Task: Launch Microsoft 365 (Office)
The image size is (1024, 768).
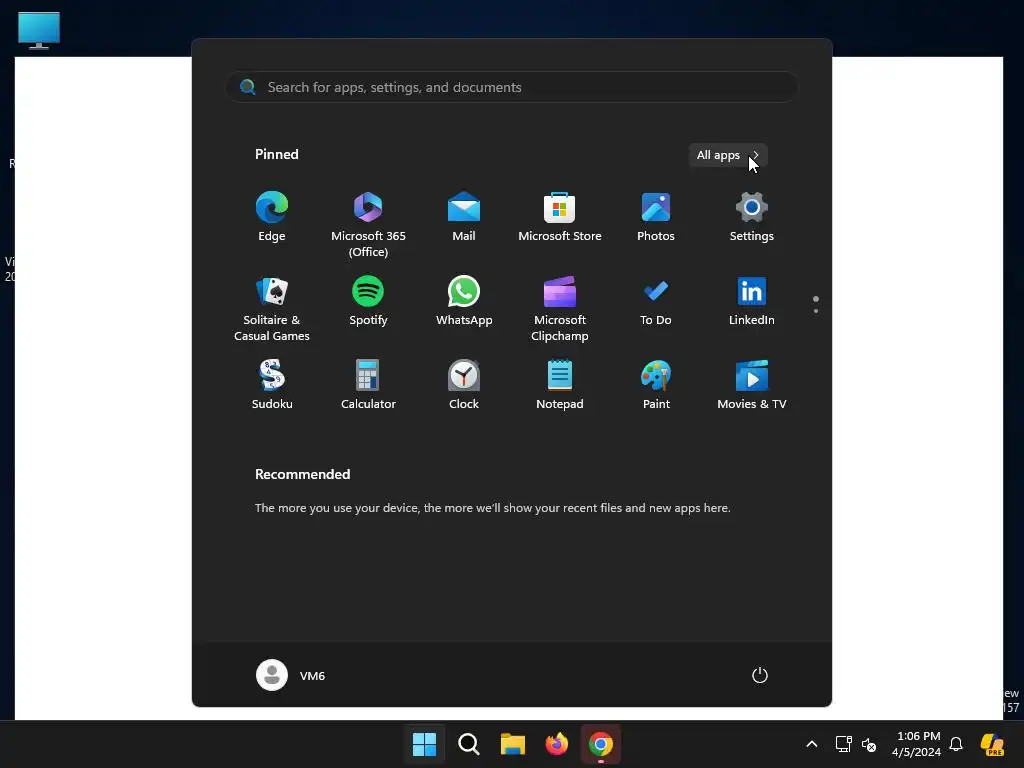Action: point(368,224)
